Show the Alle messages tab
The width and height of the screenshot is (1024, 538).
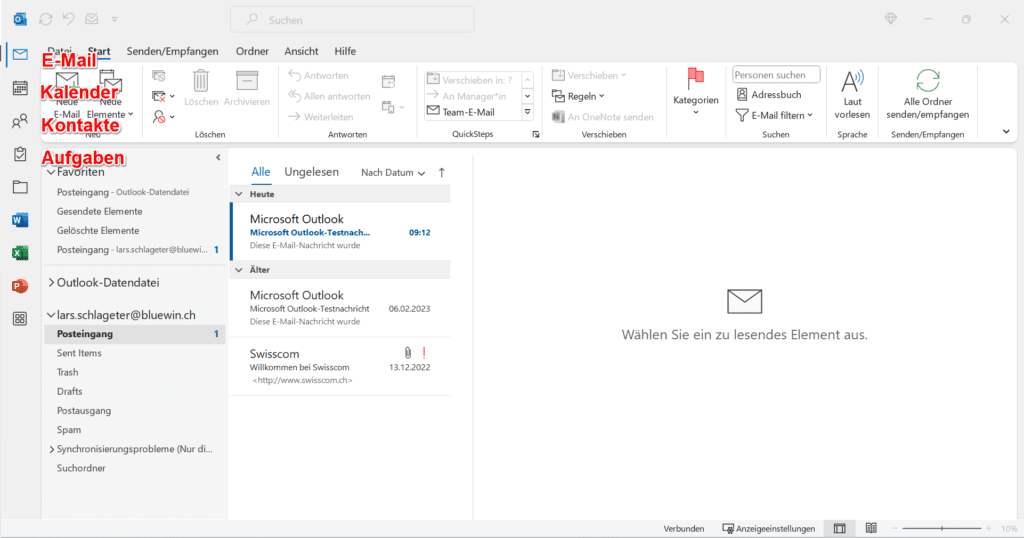[x=261, y=172]
